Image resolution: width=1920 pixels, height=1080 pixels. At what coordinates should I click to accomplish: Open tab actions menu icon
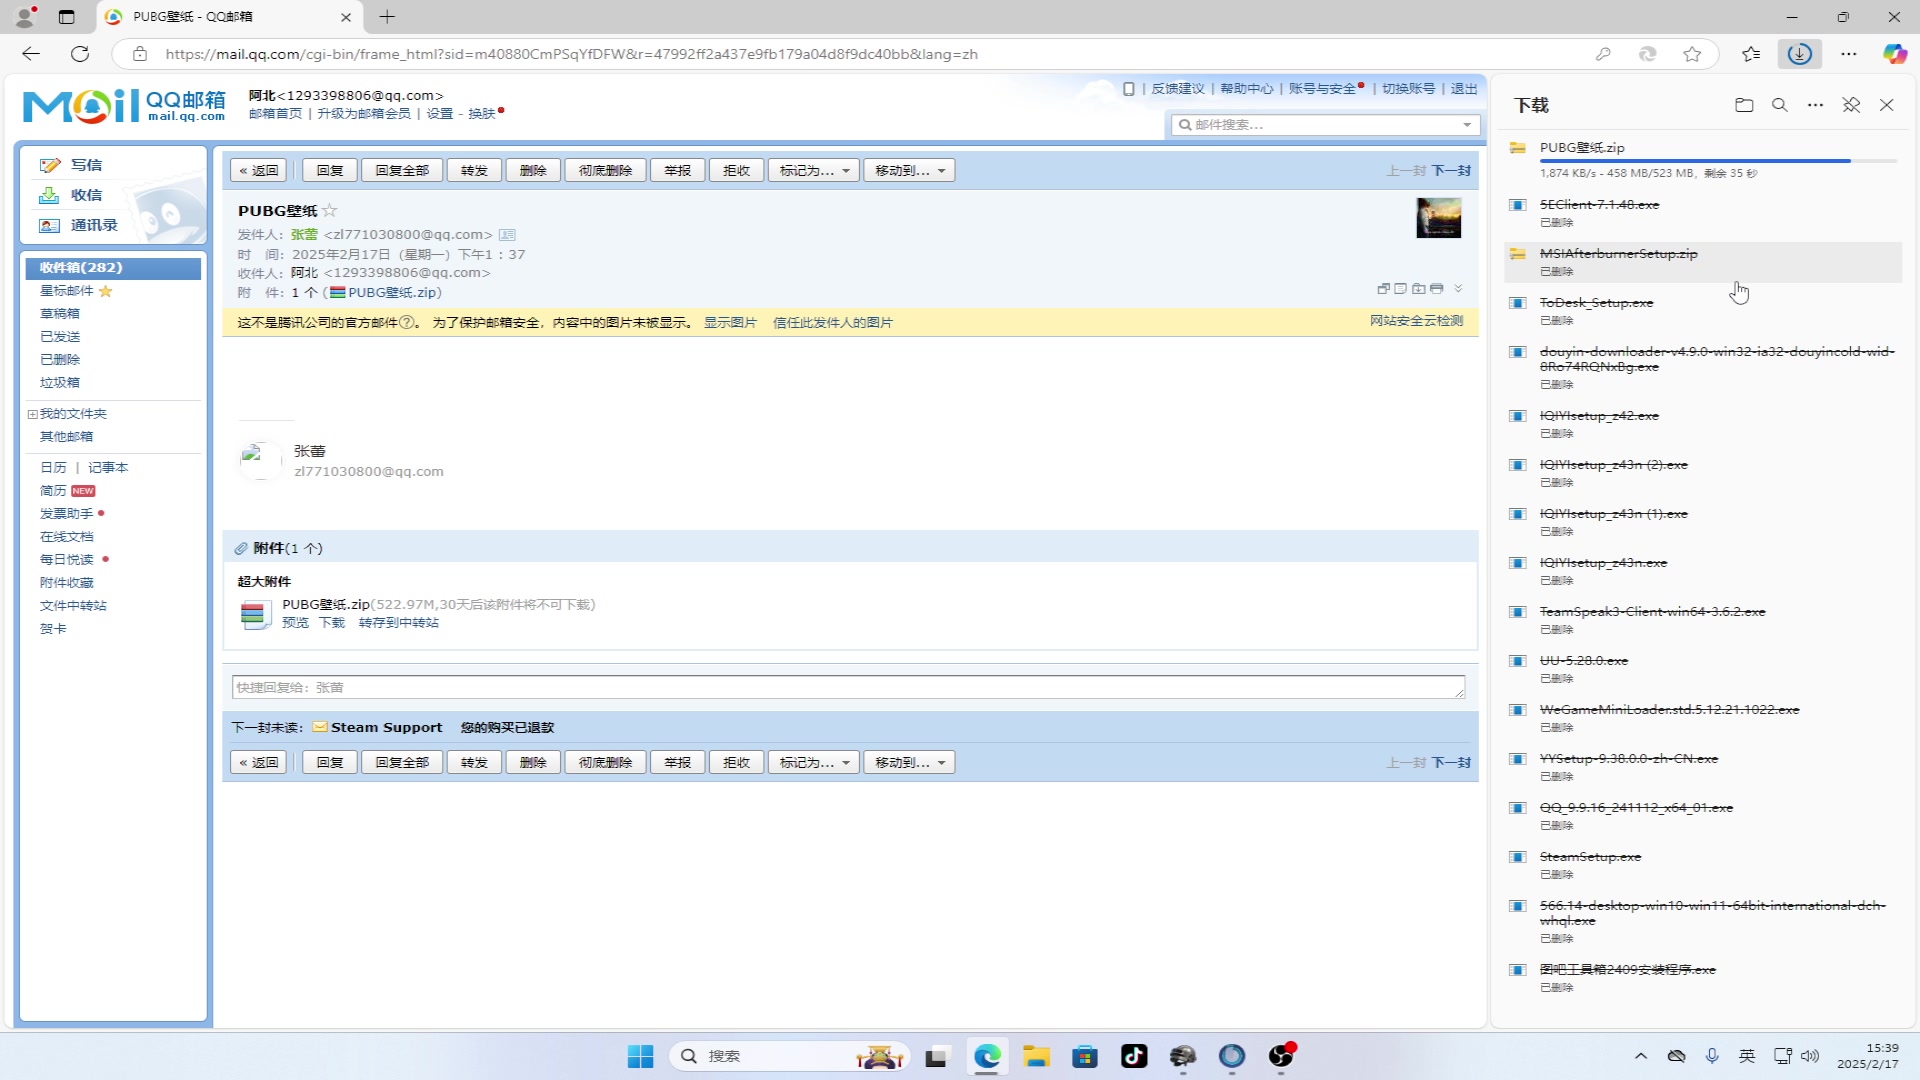point(66,17)
